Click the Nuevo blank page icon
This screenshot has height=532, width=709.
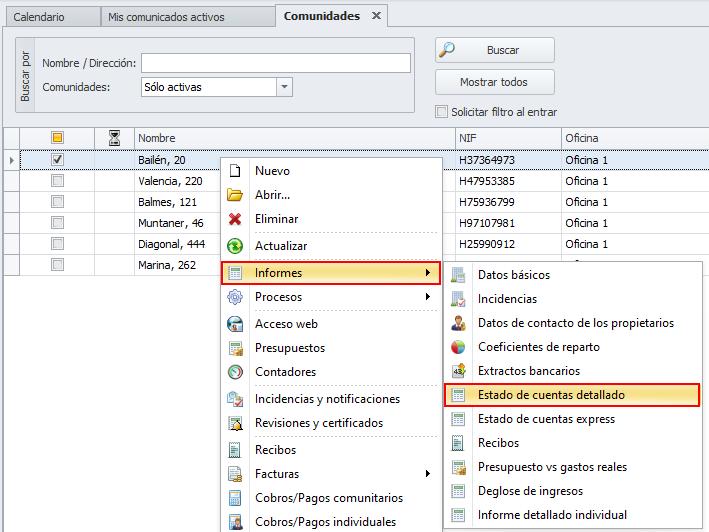pyautogui.click(x=235, y=171)
